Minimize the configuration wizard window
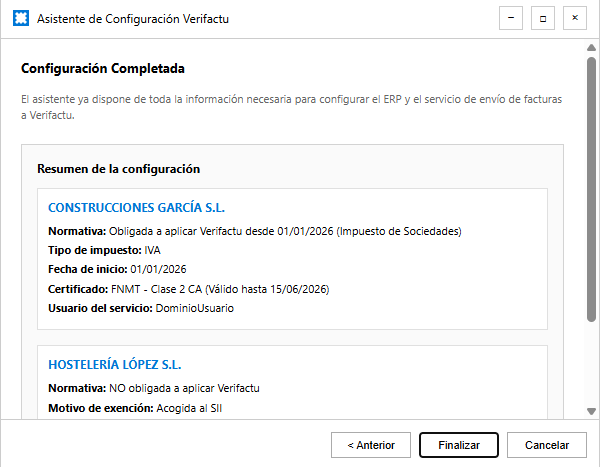Screen dimensions: 600x467 point(512,18)
